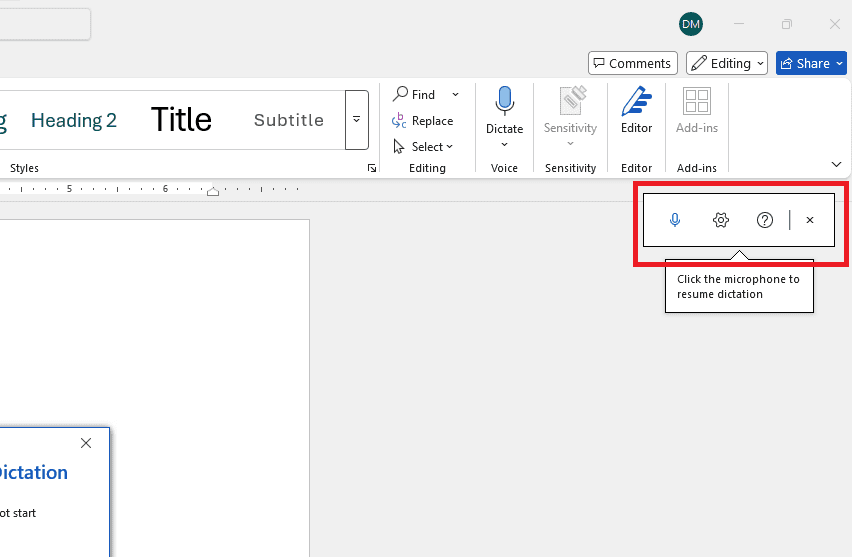Image resolution: width=852 pixels, height=557 pixels.
Task: Apply the Title style
Action: [181, 120]
